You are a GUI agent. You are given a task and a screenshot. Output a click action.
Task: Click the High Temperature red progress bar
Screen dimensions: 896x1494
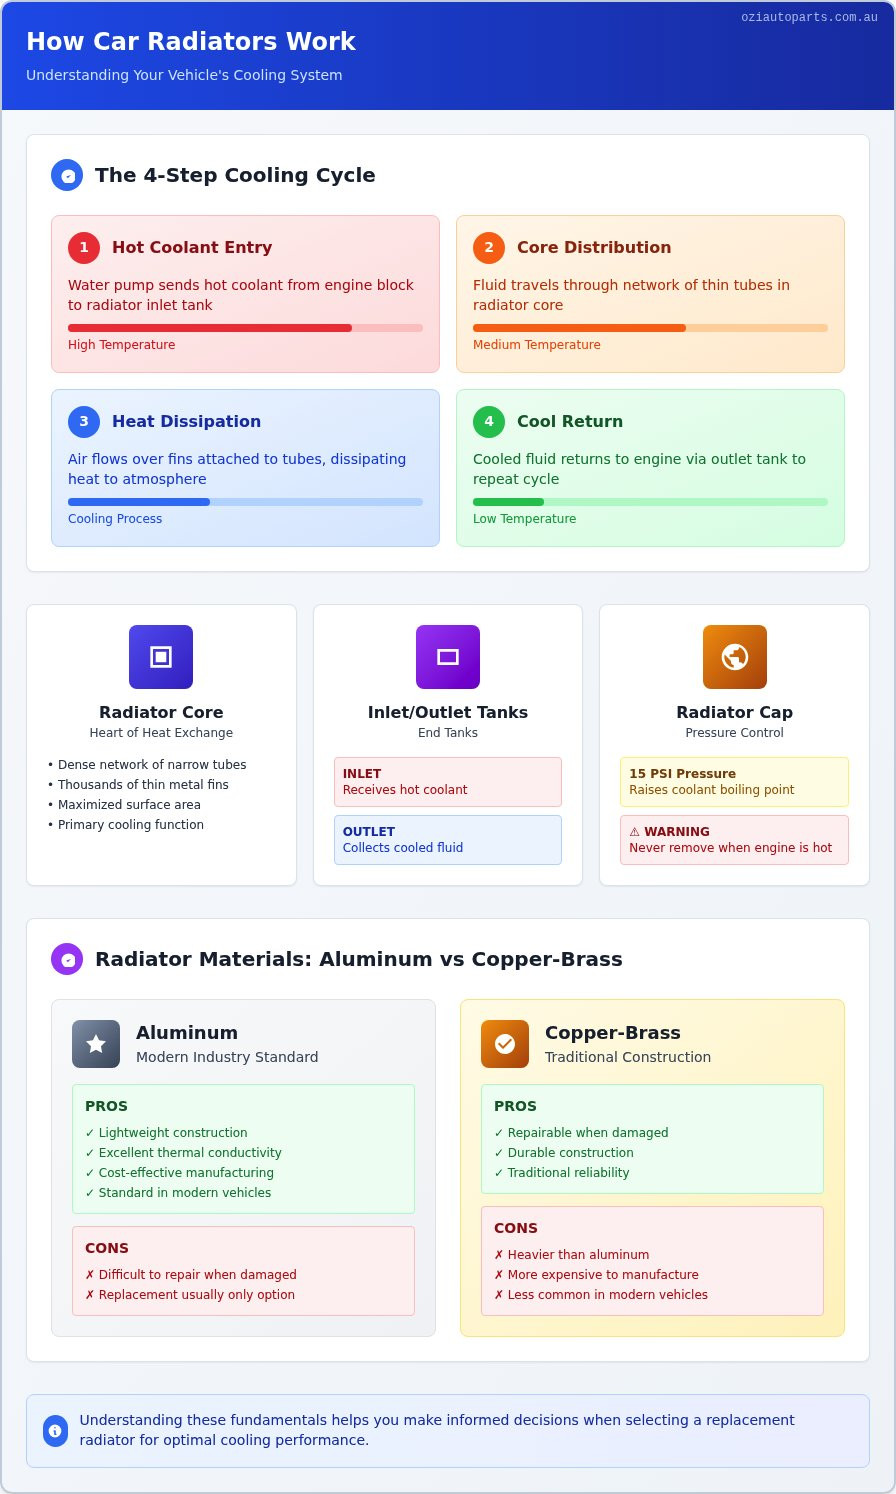point(245,328)
